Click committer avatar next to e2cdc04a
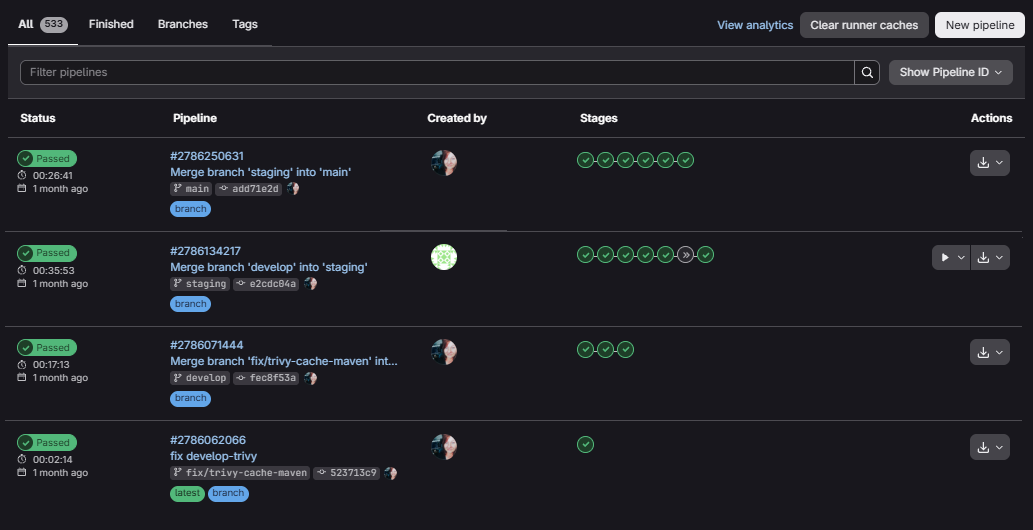Image resolution: width=1033 pixels, height=530 pixels. pos(310,283)
